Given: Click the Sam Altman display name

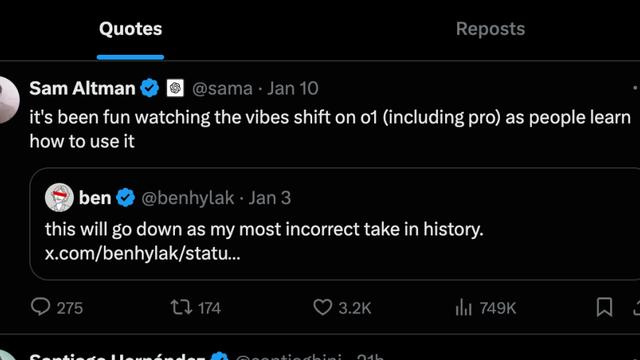Looking at the screenshot, I should 82,88.
